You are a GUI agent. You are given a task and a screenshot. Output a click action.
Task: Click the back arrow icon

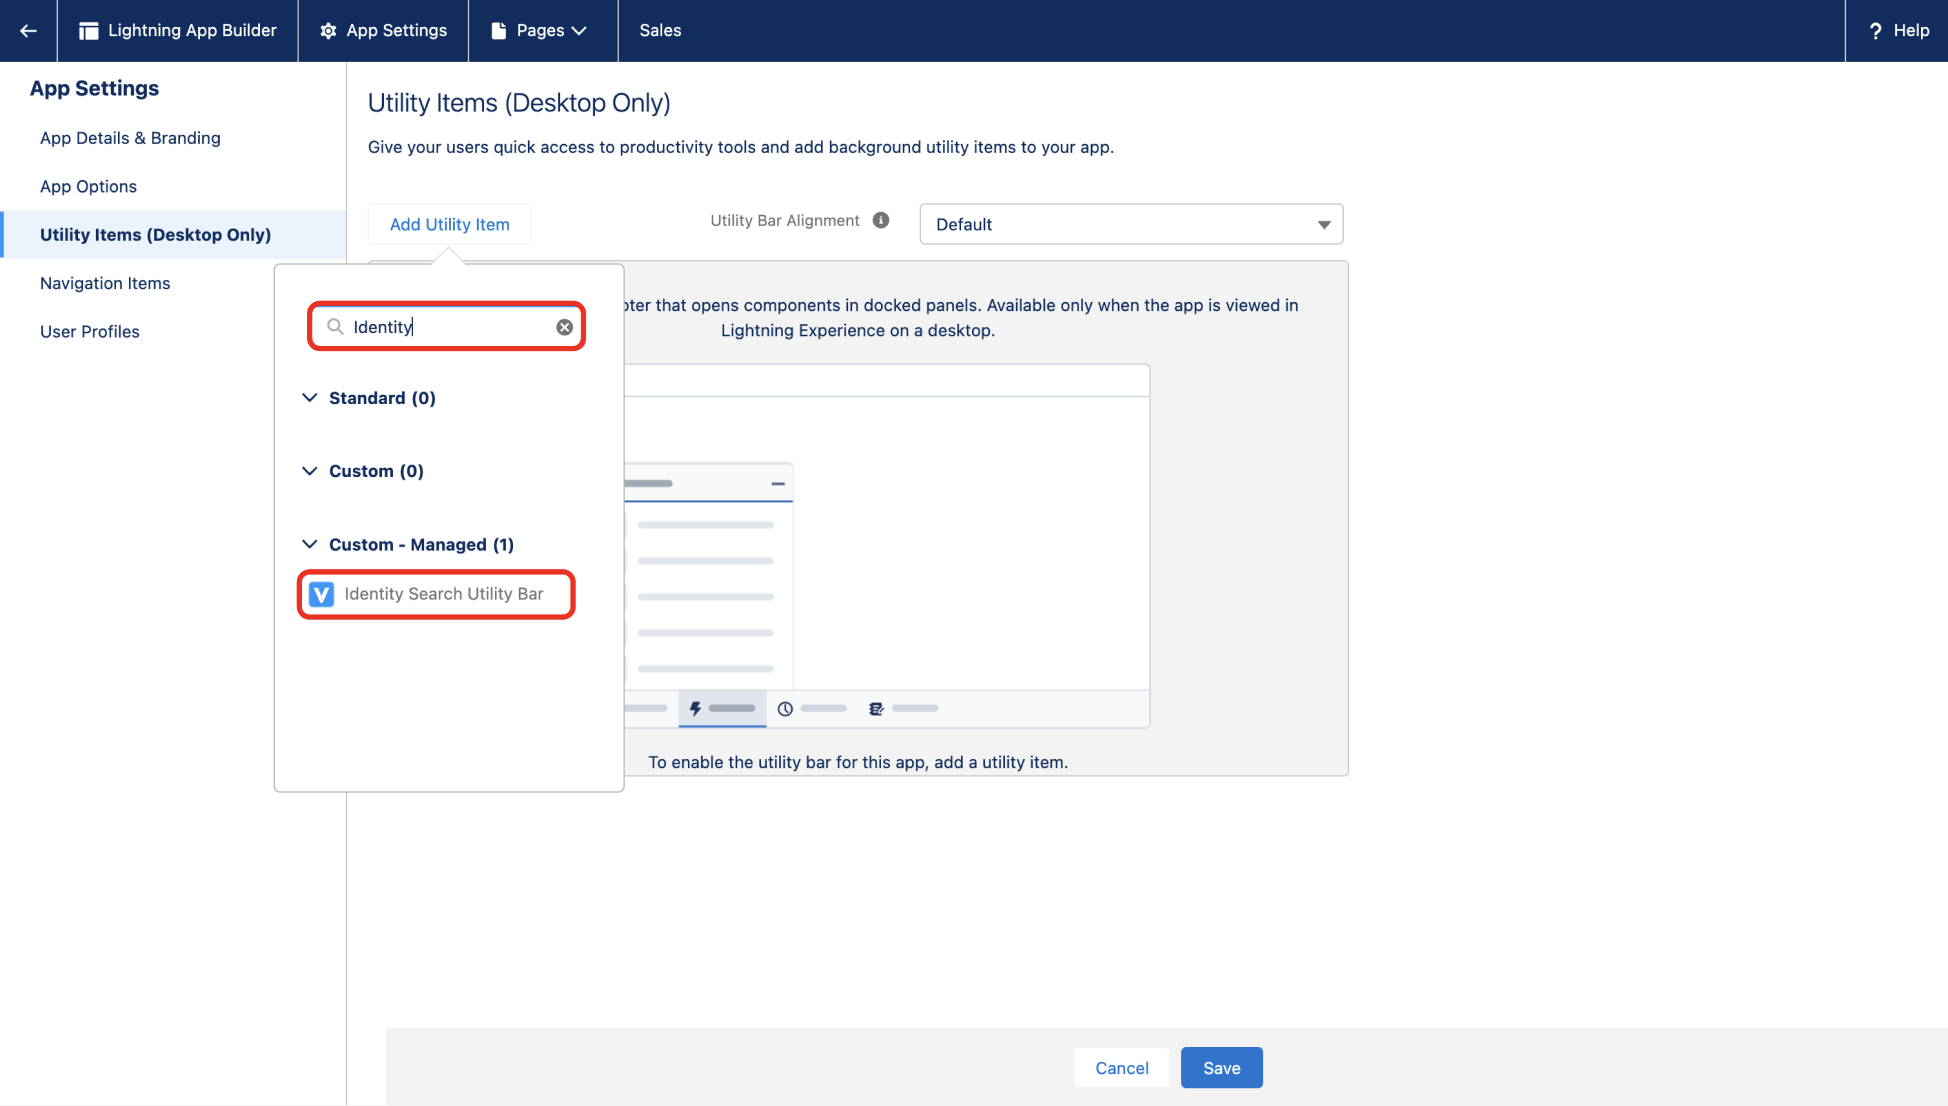(28, 31)
